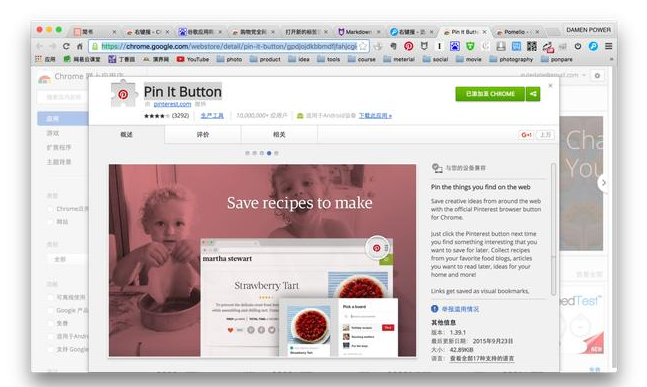Viewport: 647px width, 387px height.
Task: Click the description panel scrollbar
Action: point(553,229)
